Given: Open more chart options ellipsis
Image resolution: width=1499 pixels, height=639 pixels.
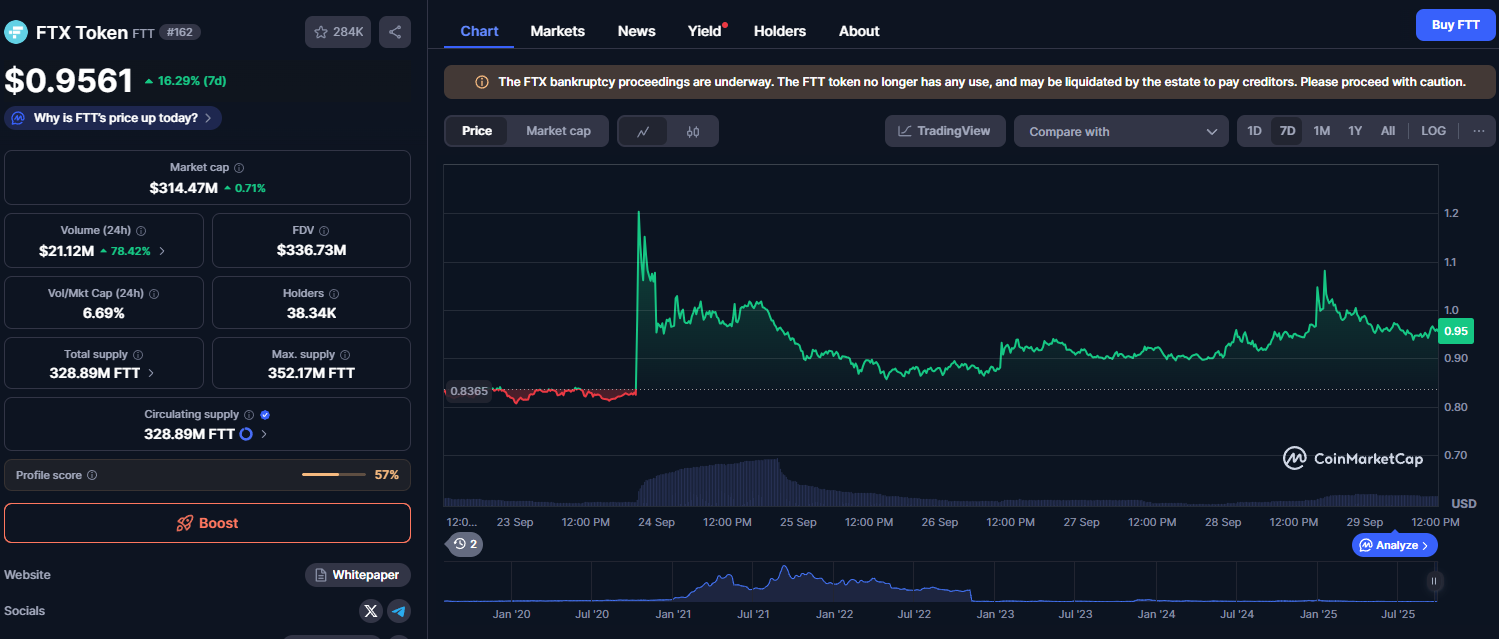Looking at the screenshot, I should point(1478,131).
